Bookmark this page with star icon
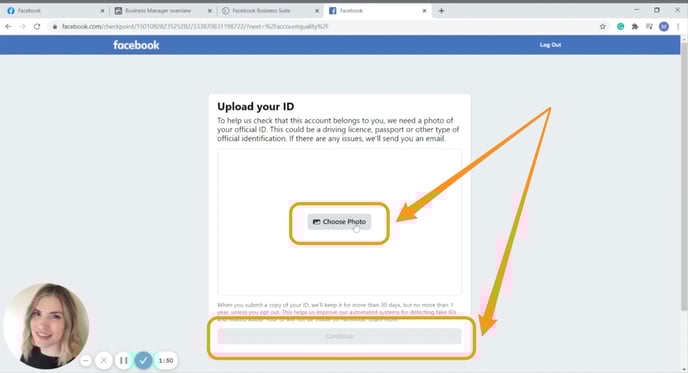Screen dimensions: 688x373 [603, 27]
